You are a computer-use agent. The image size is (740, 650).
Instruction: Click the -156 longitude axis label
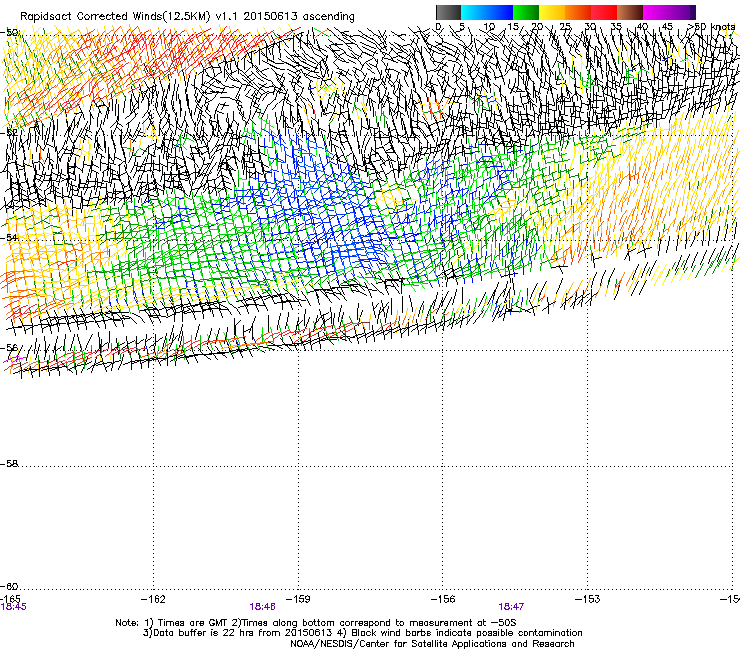pos(443,599)
